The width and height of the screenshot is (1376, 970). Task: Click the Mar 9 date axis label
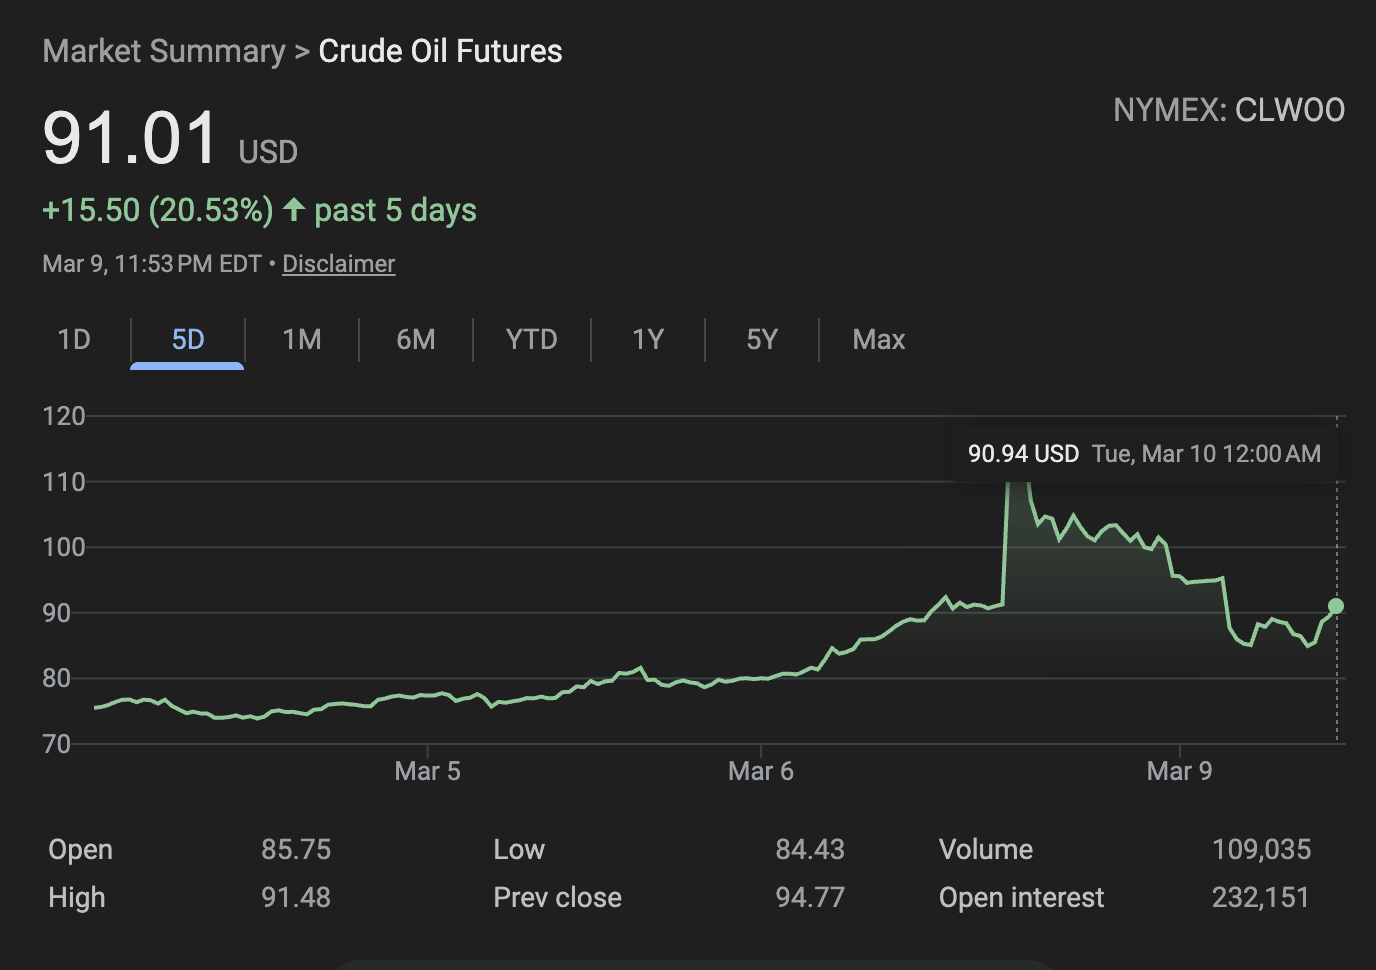click(x=1179, y=771)
